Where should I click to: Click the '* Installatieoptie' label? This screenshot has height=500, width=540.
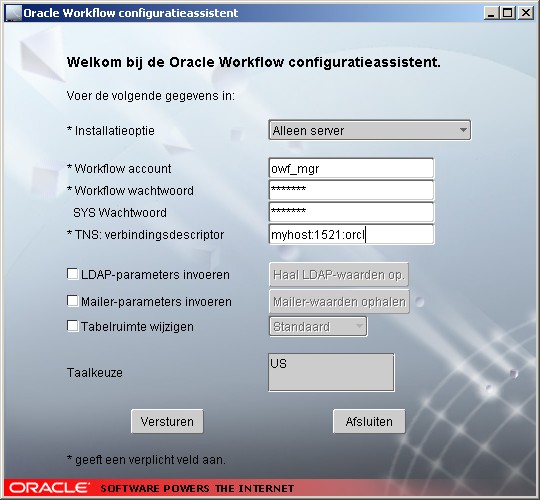point(111,131)
